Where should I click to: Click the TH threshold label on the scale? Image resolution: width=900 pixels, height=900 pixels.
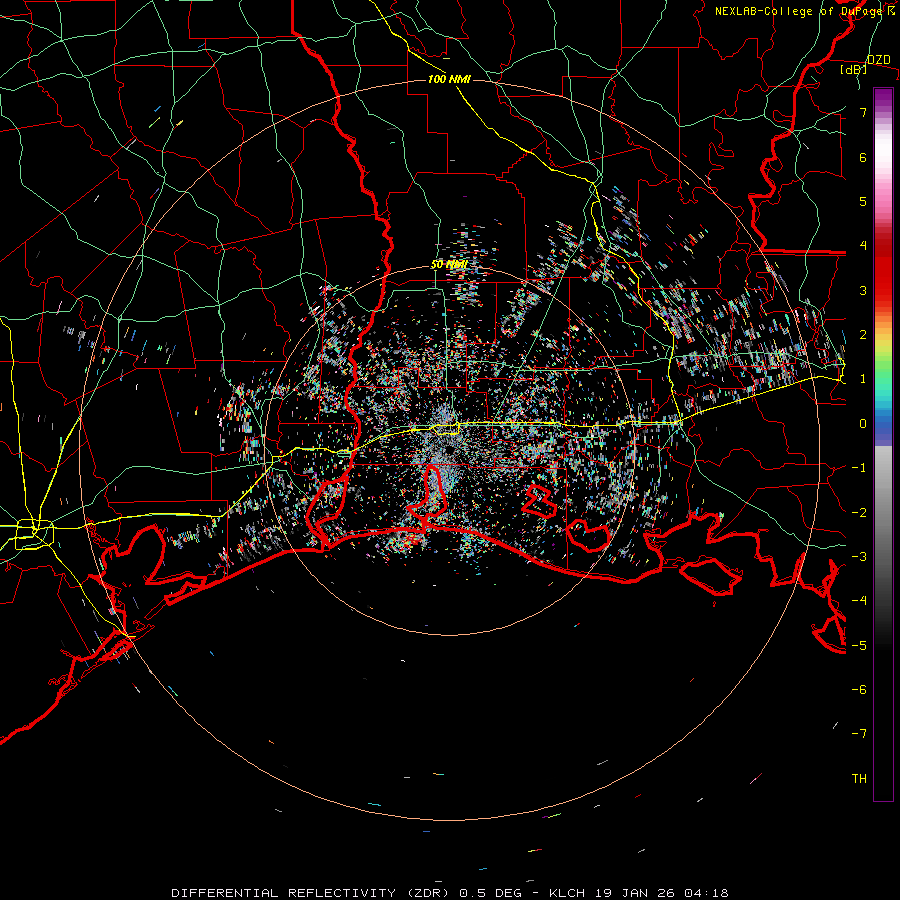coord(859,779)
